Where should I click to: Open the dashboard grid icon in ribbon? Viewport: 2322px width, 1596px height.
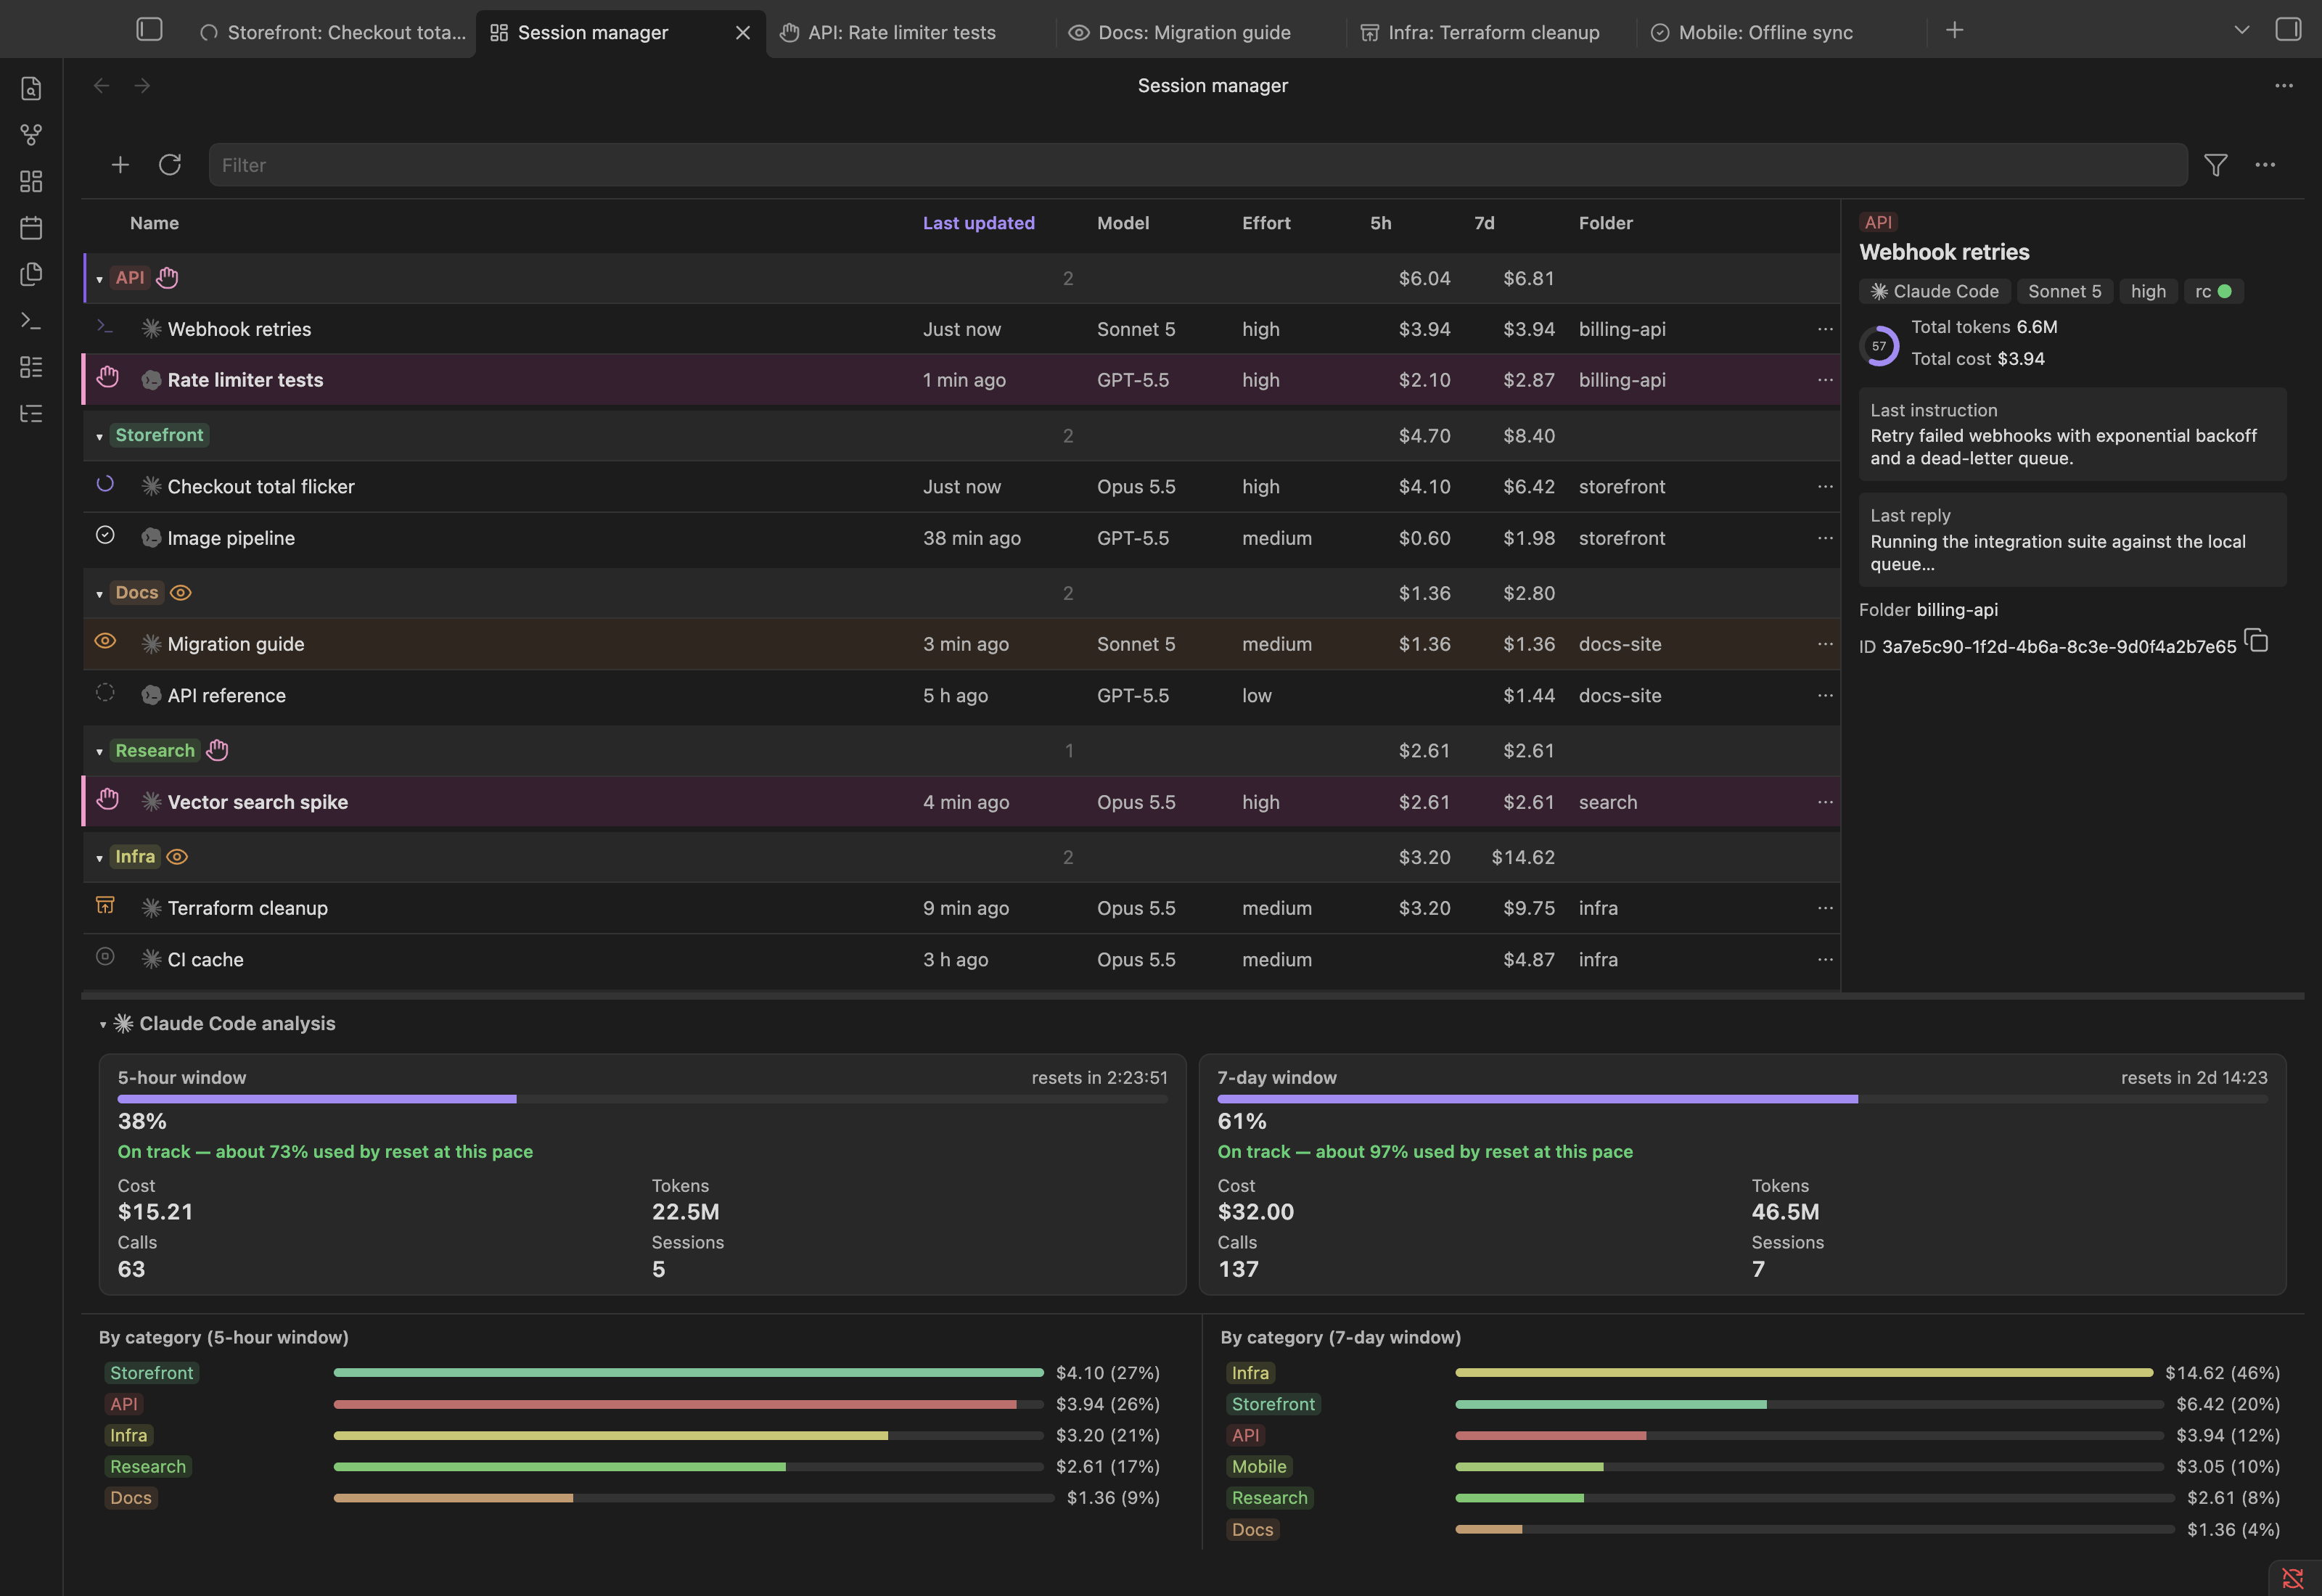coord(31,181)
